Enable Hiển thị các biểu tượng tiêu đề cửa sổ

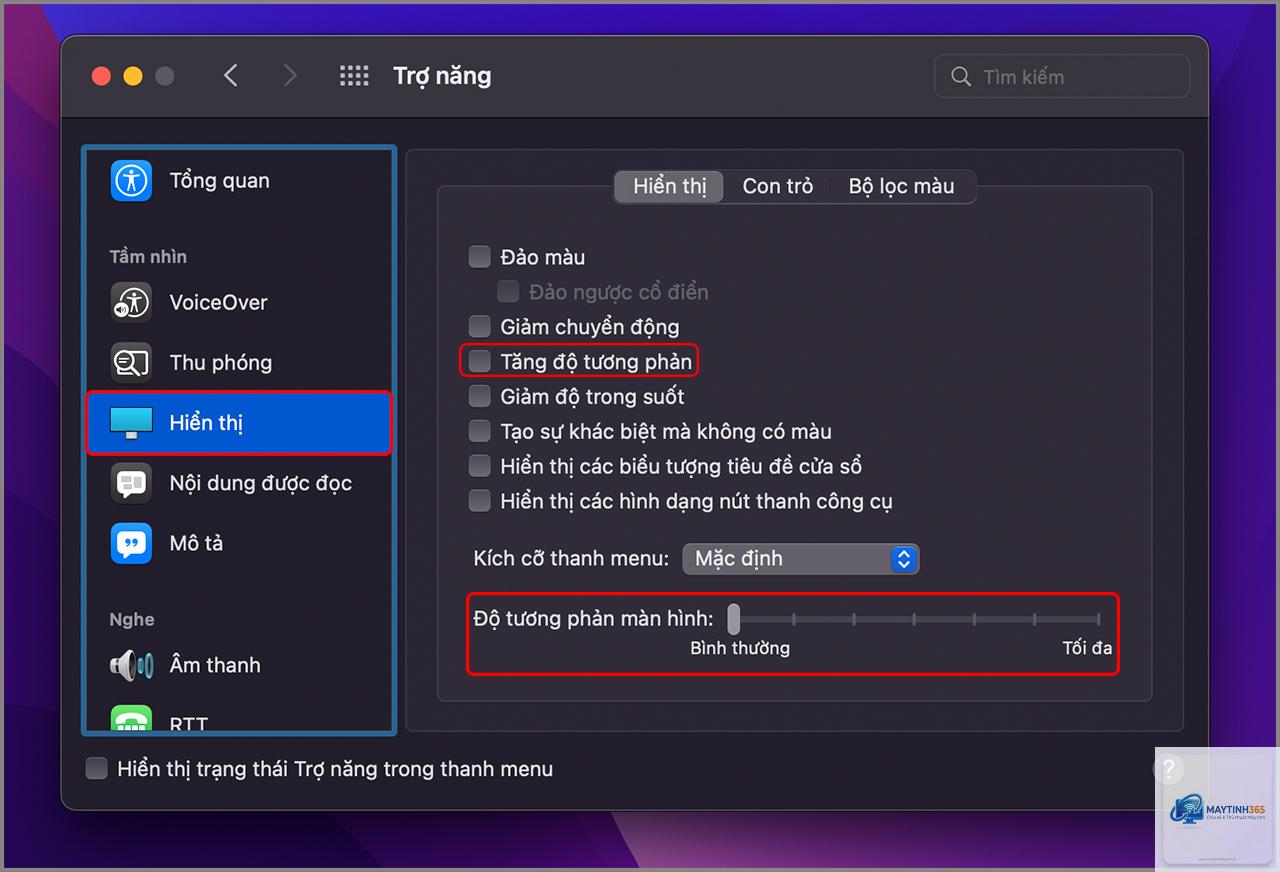tap(480, 466)
